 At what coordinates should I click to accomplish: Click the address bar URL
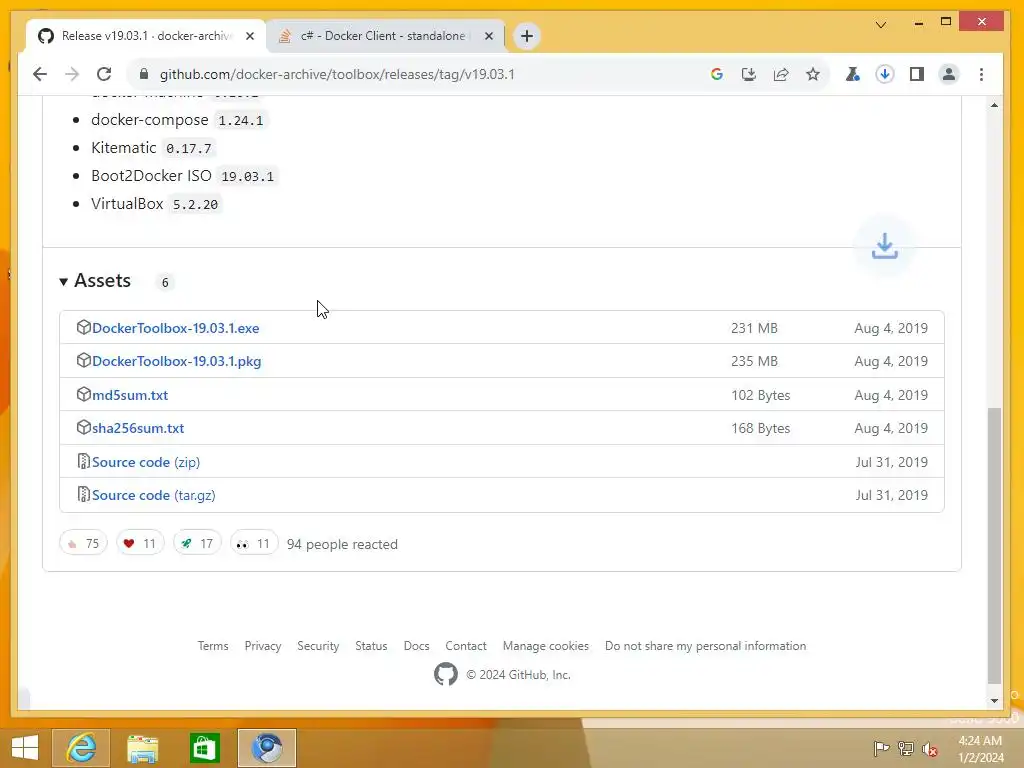[x=337, y=74]
